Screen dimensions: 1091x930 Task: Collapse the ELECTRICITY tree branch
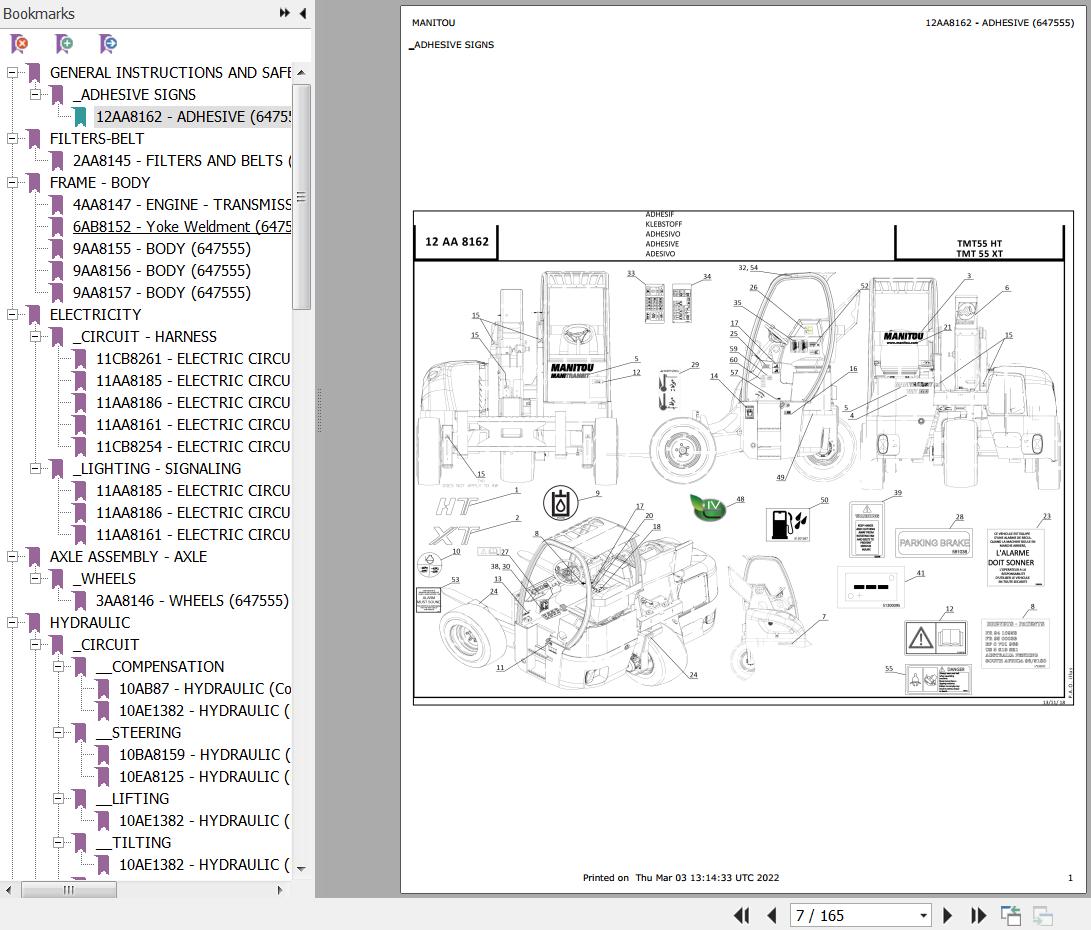(12, 315)
